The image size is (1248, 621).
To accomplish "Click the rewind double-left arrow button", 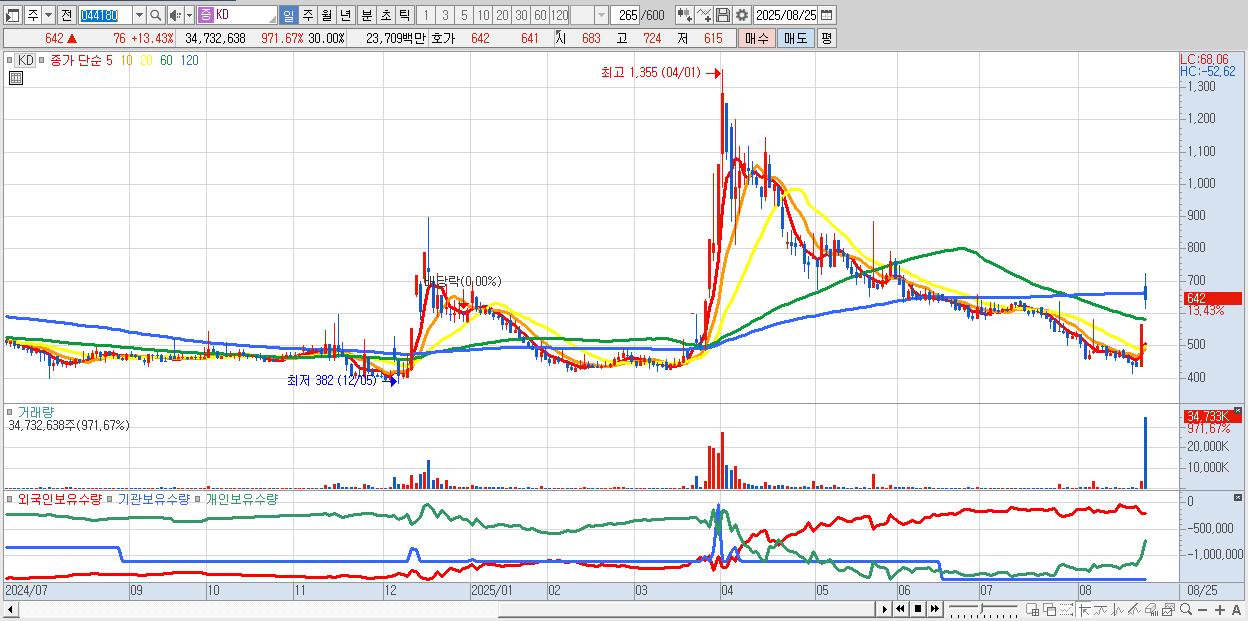I will coord(900,609).
